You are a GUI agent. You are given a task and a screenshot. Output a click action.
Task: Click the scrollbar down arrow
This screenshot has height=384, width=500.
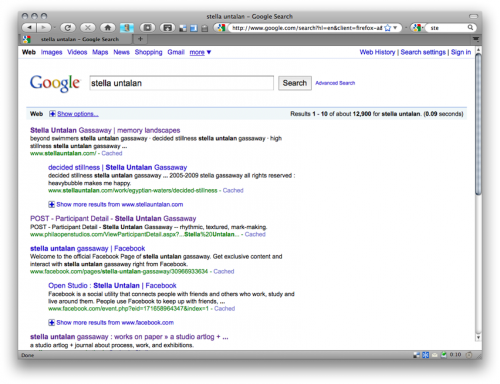pos(478,337)
